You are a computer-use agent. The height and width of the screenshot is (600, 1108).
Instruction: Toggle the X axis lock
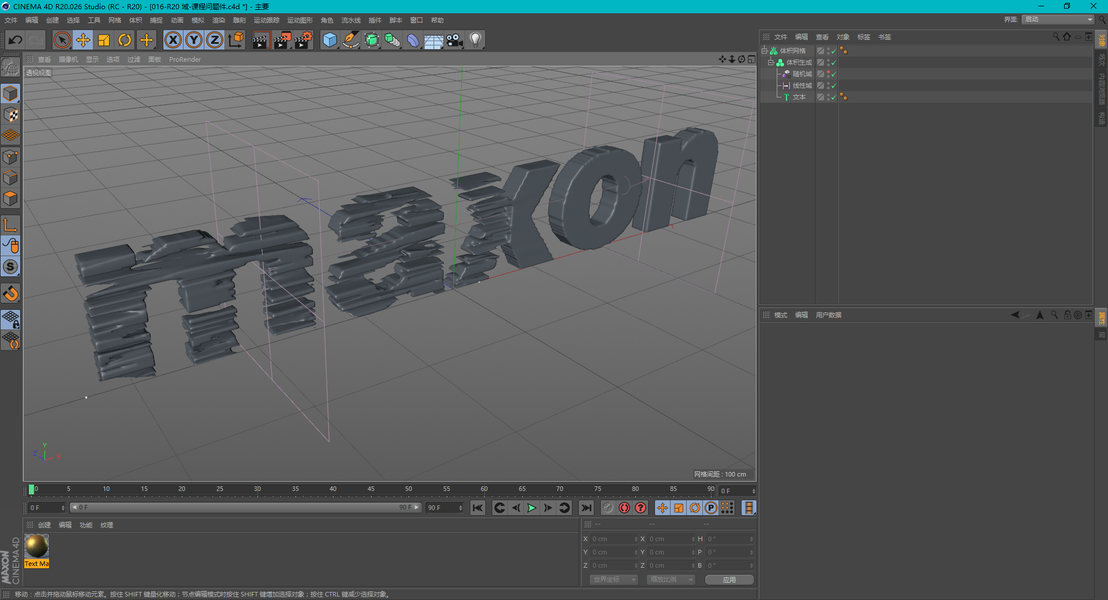(172, 40)
